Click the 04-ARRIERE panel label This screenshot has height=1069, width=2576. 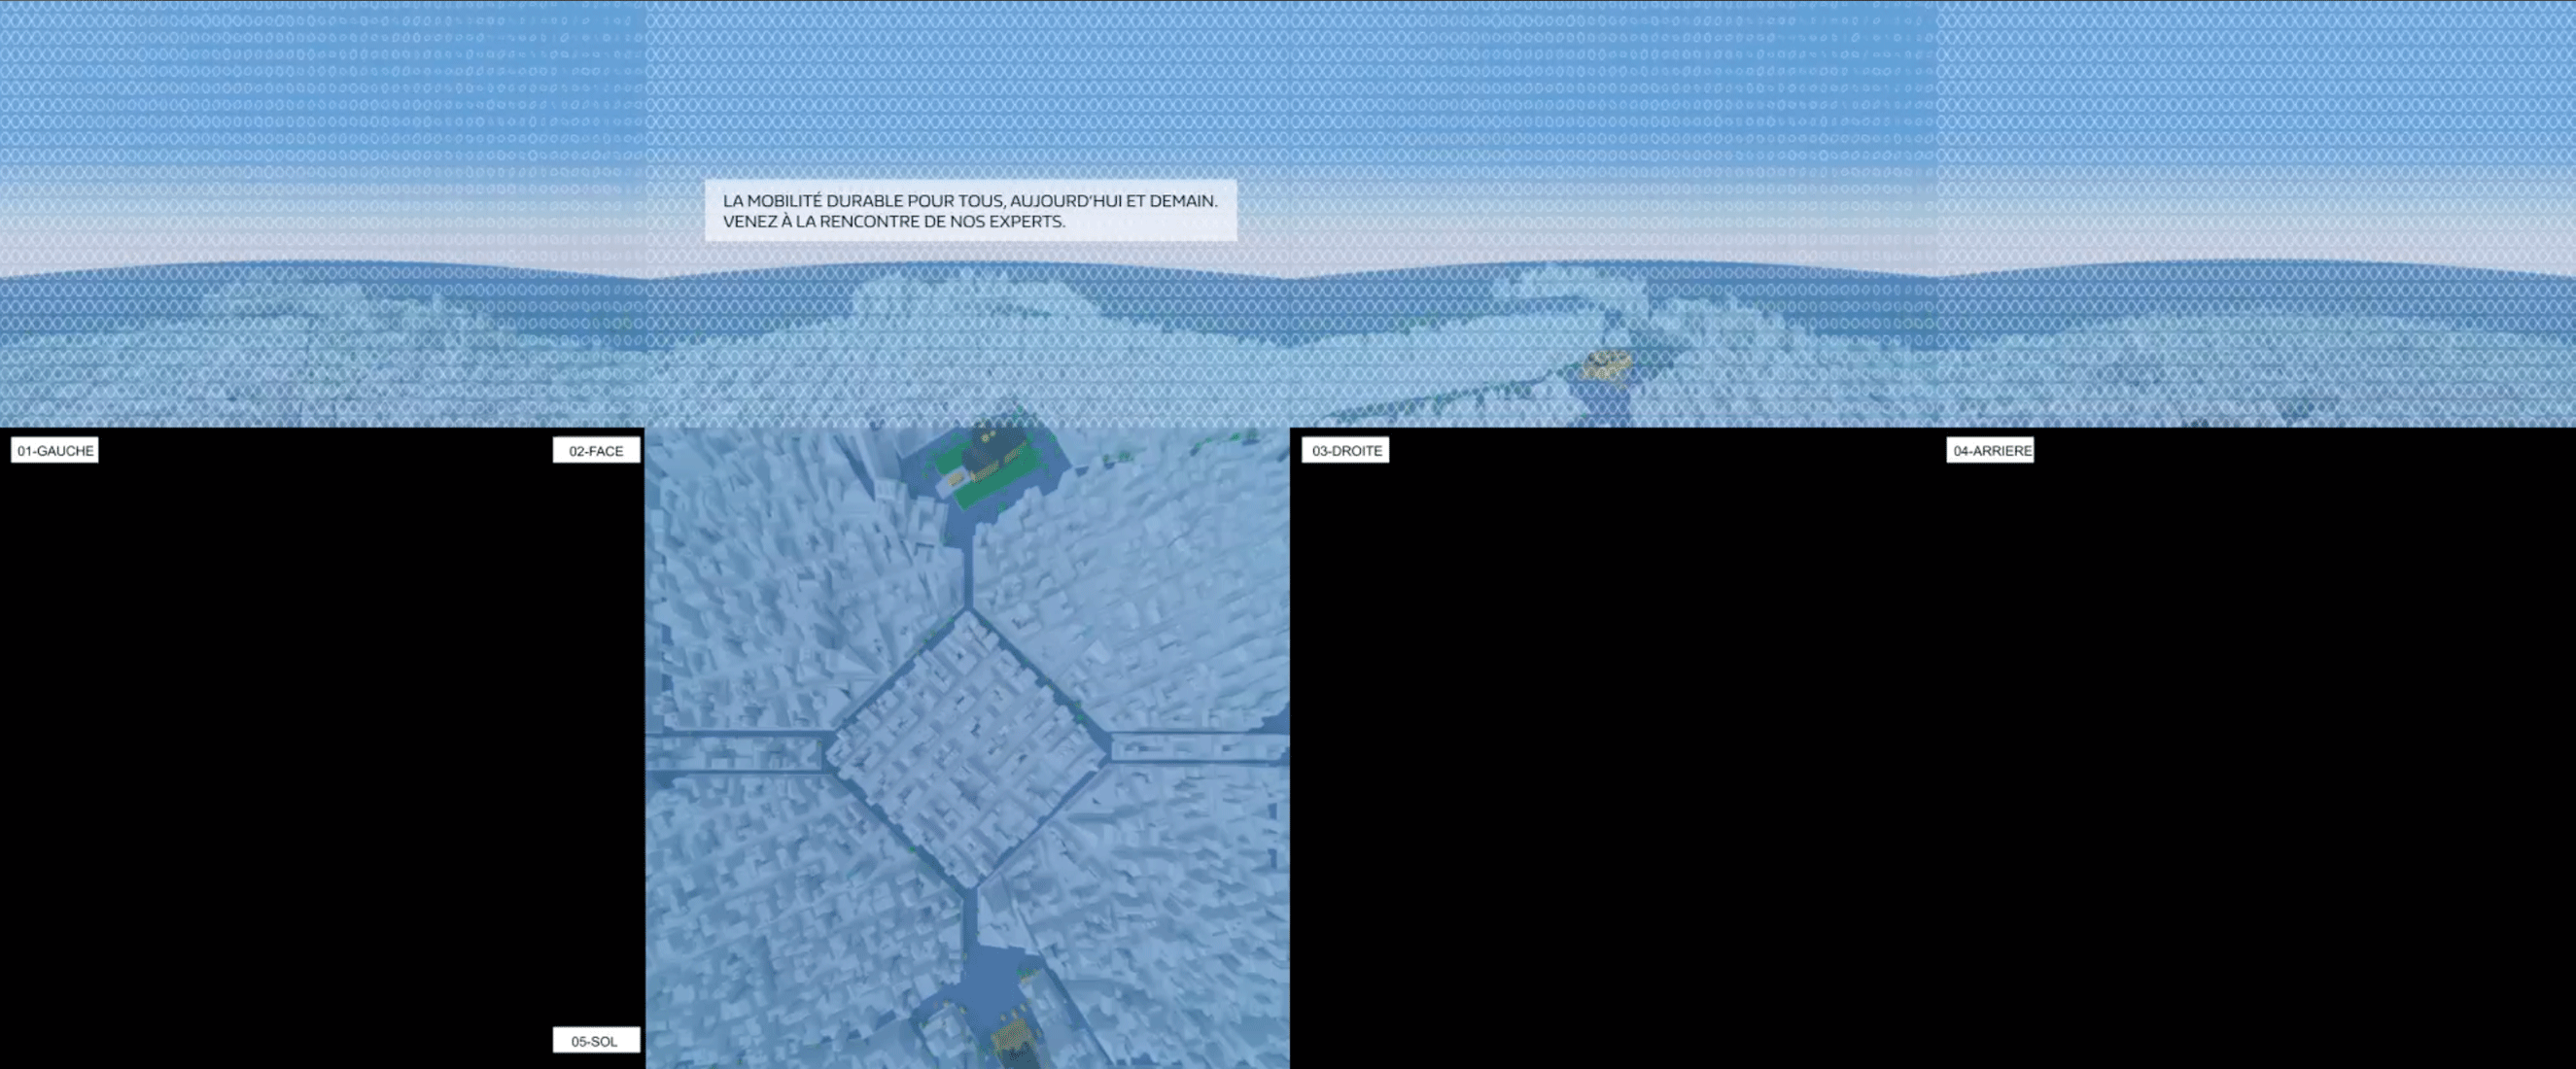coord(1990,450)
